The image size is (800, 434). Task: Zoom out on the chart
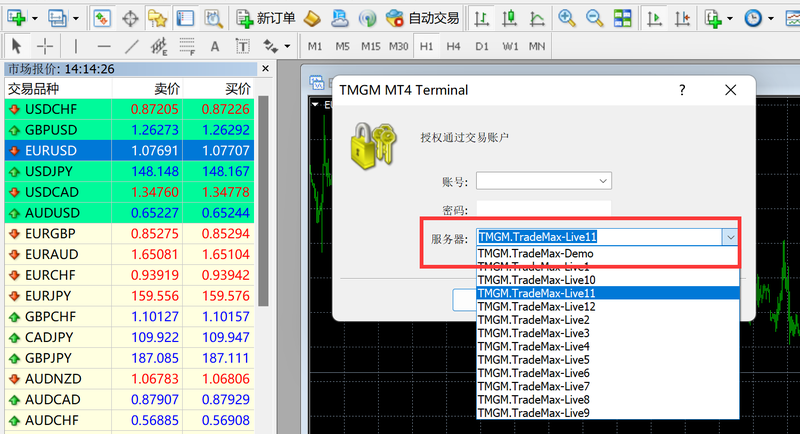coord(594,19)
